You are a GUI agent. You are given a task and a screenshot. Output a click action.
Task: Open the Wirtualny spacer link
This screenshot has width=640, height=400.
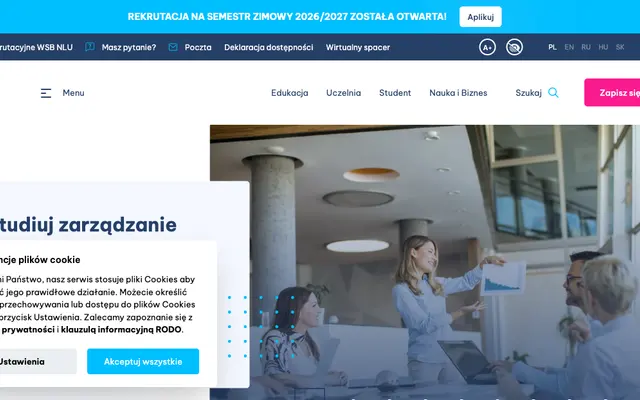click(358, 47)
